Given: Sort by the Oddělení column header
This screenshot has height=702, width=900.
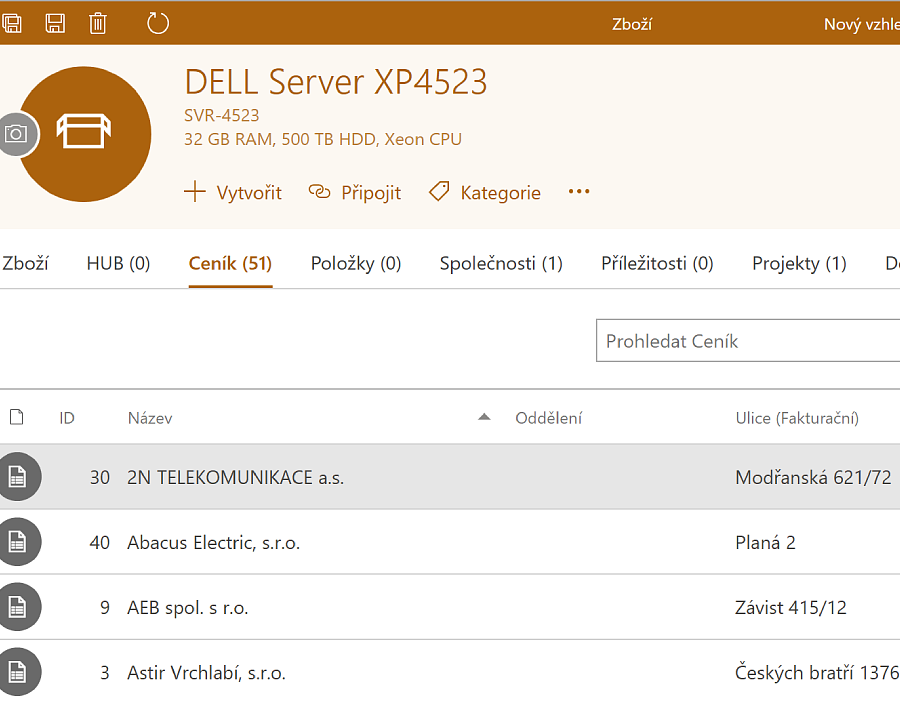Looking at the screenshot, I should (x=549, y=418).
